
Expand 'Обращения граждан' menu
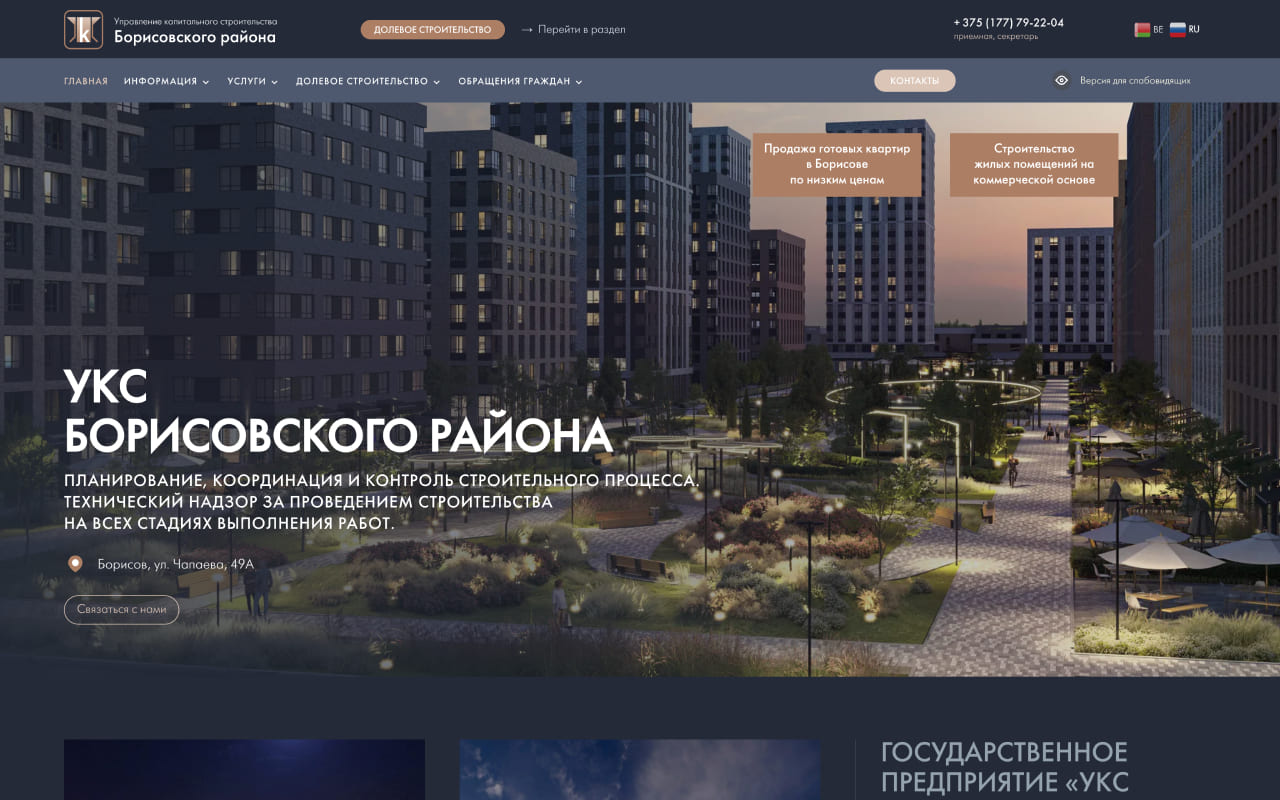point(520,81)
